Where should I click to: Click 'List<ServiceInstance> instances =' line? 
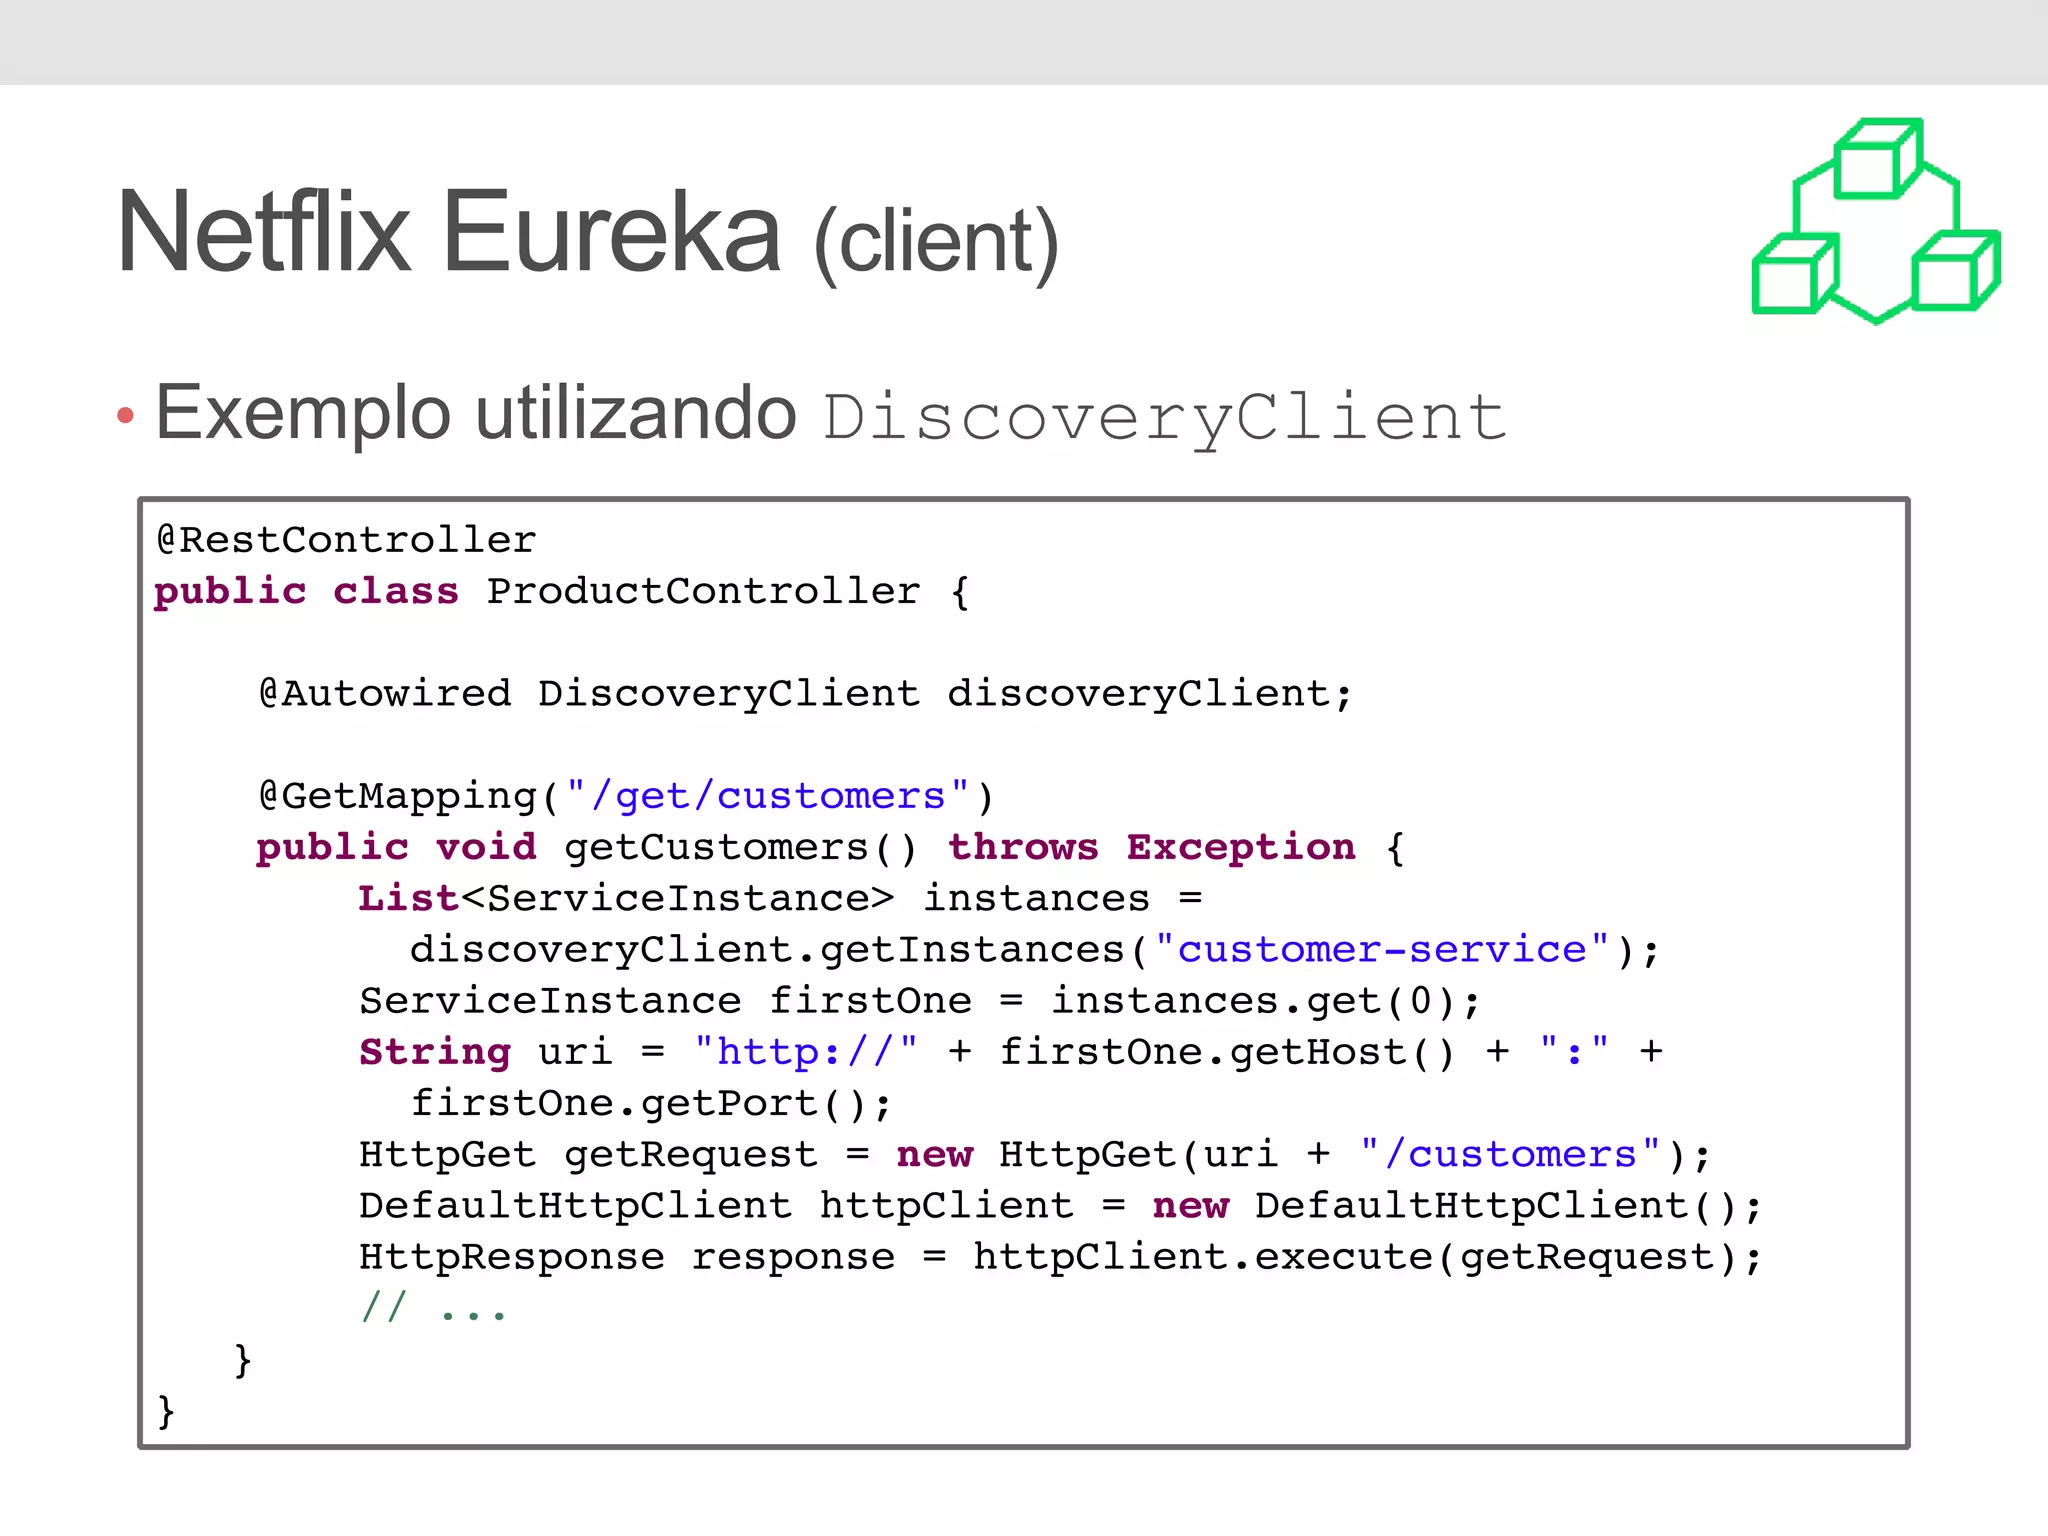tap(780, 898)
